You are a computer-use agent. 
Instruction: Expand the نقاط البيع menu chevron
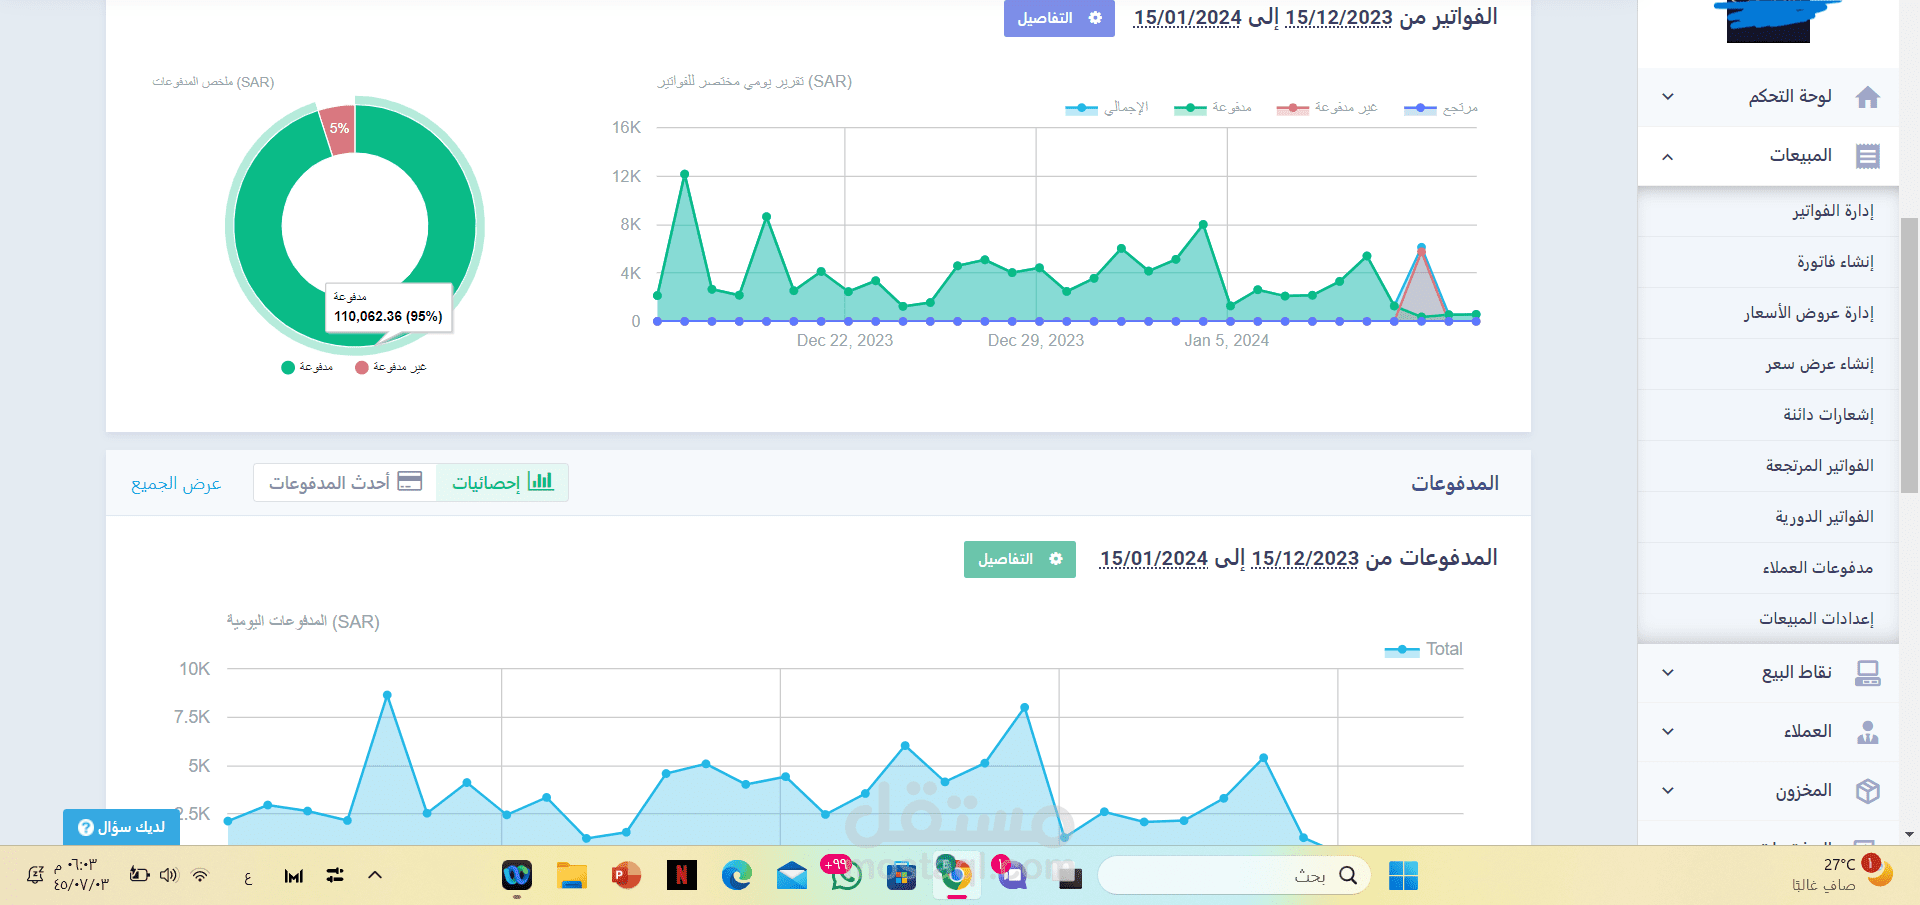coord(1668,673)
